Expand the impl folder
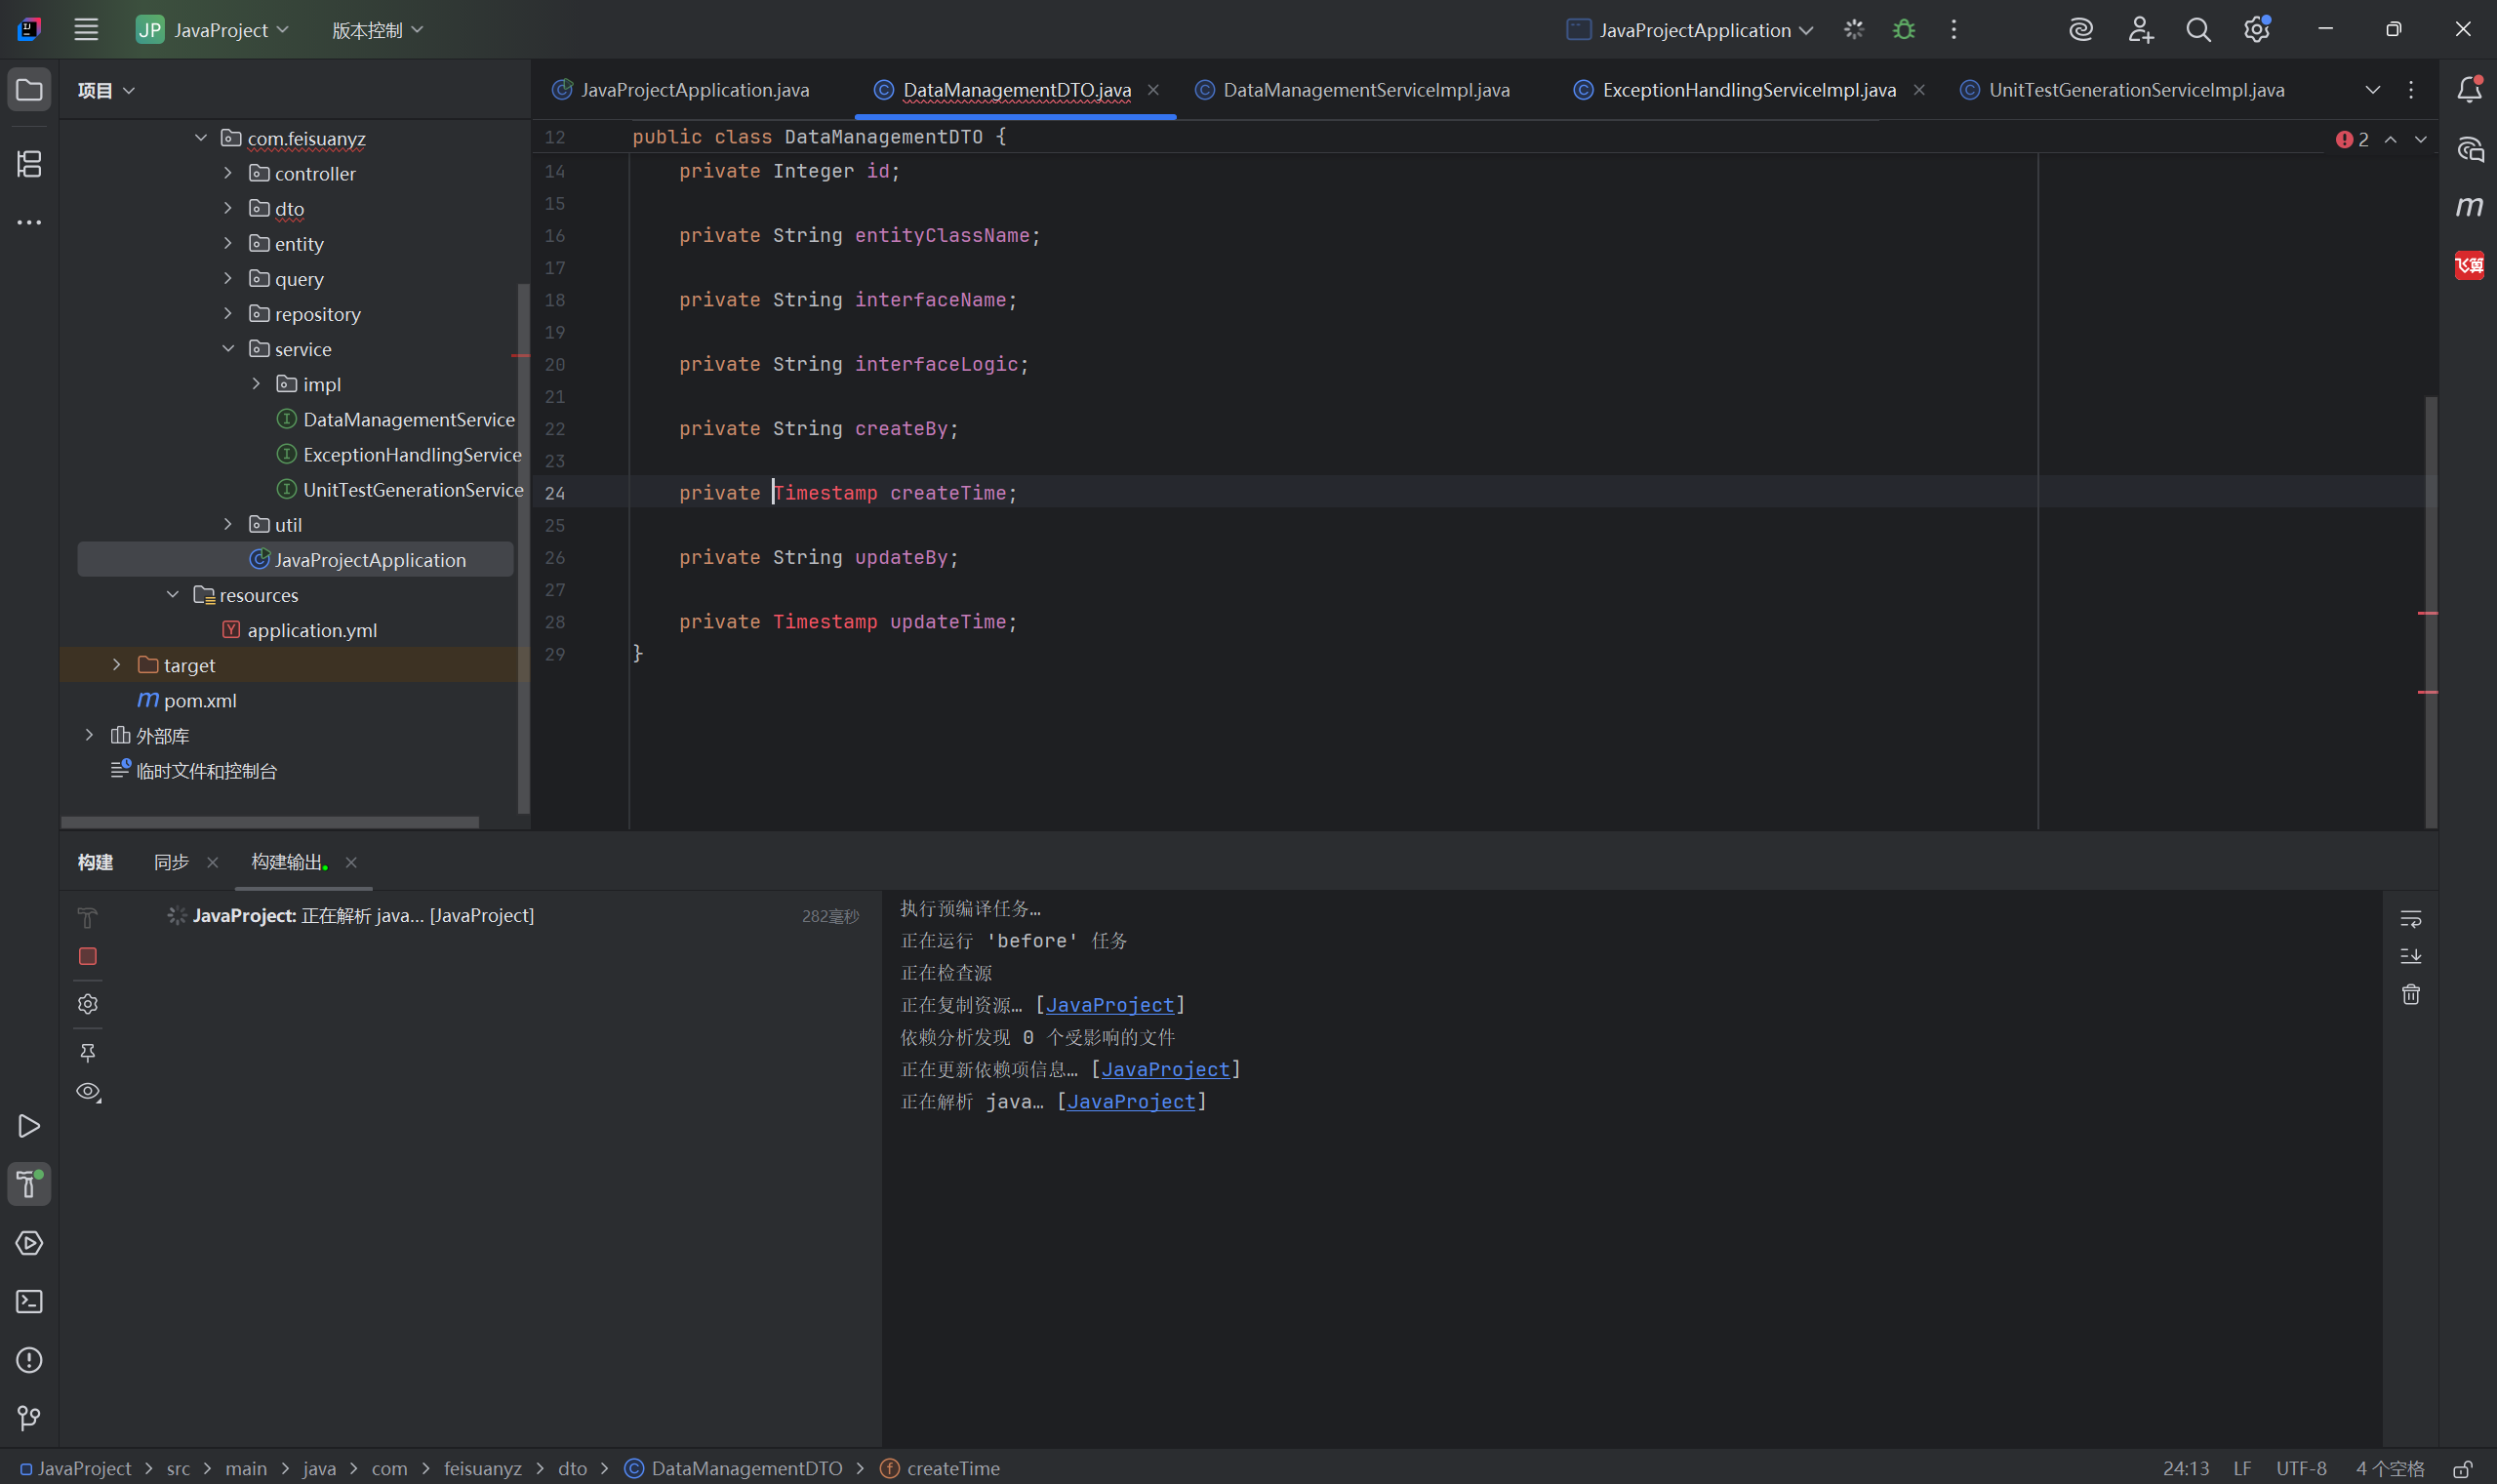2497x1484 pixels. pos(256,384)
